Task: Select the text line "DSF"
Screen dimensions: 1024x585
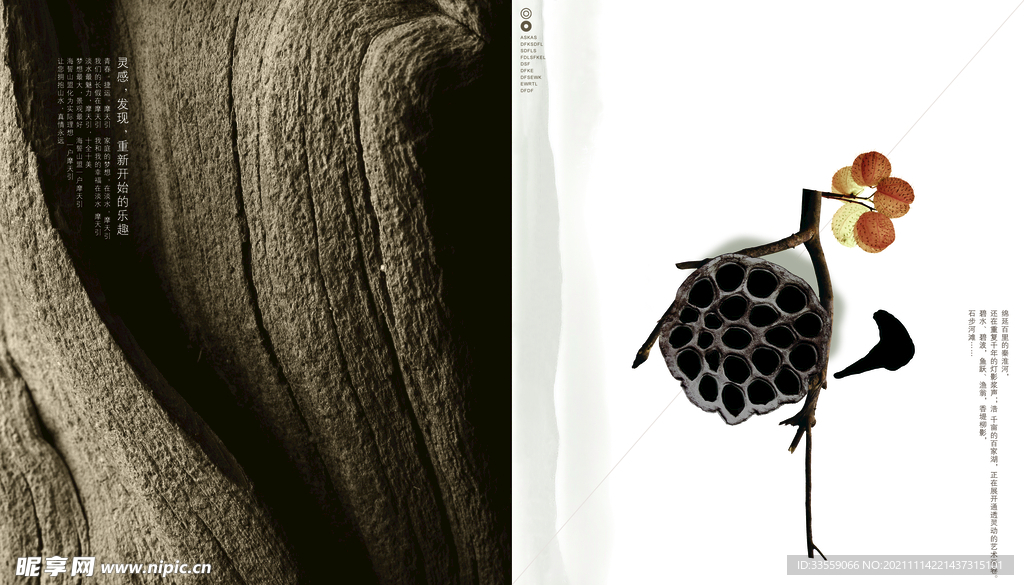Action: click(526, 64)
